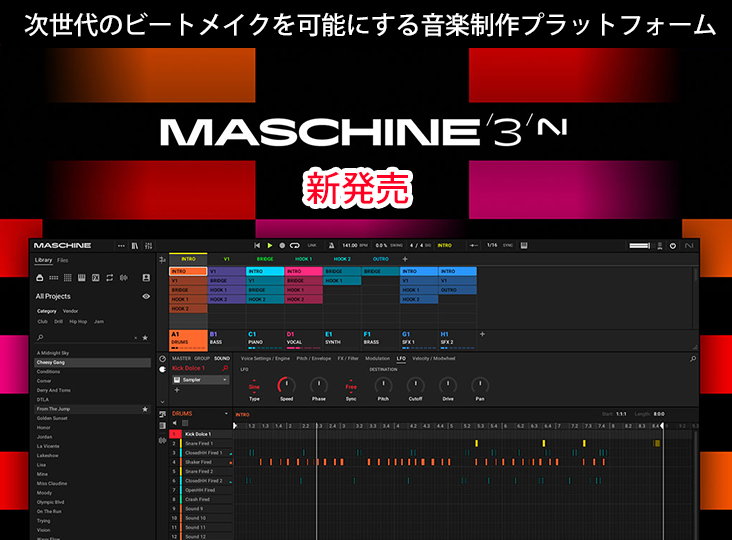Open the Sampler plug-in dropdown

pos(201,380)
